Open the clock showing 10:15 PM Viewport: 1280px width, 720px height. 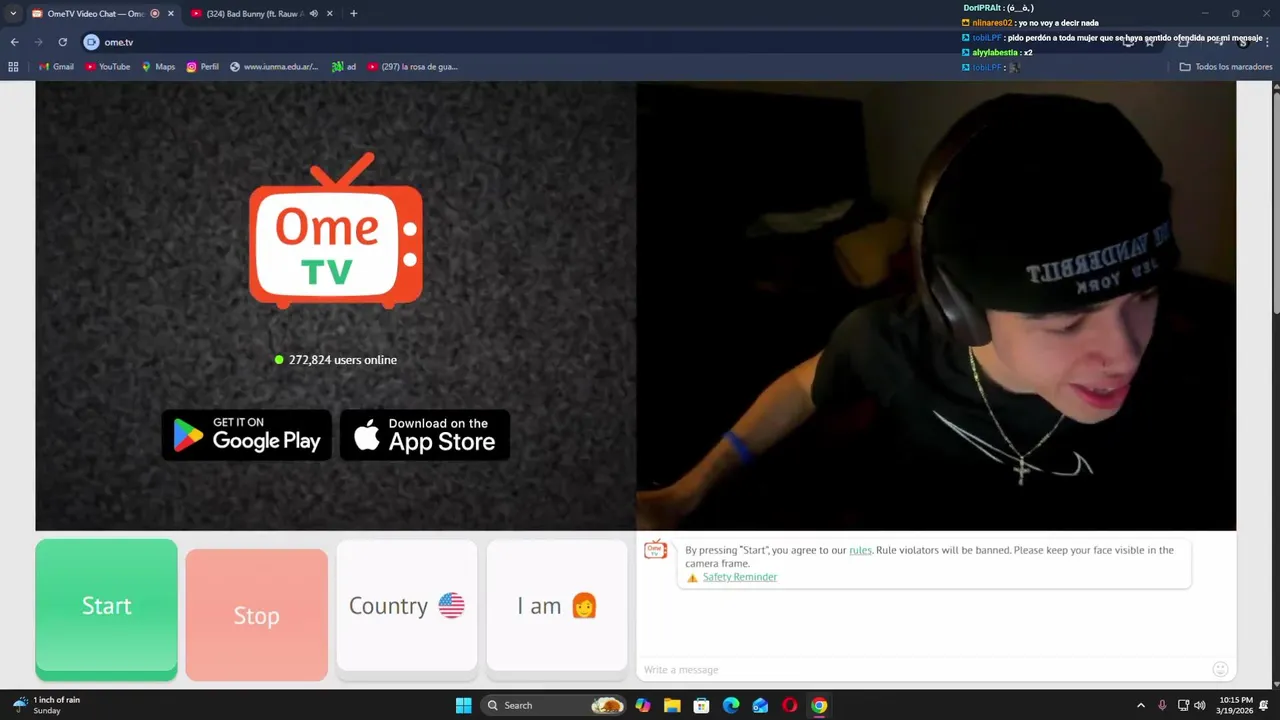pos(1236,705)
